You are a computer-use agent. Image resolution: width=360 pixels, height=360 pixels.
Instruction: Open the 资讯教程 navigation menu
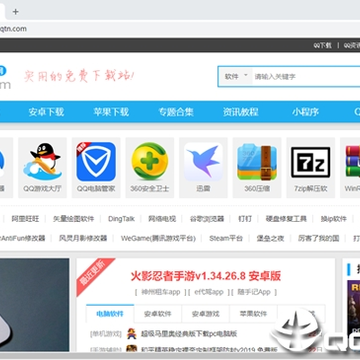(x=241, y=112)
